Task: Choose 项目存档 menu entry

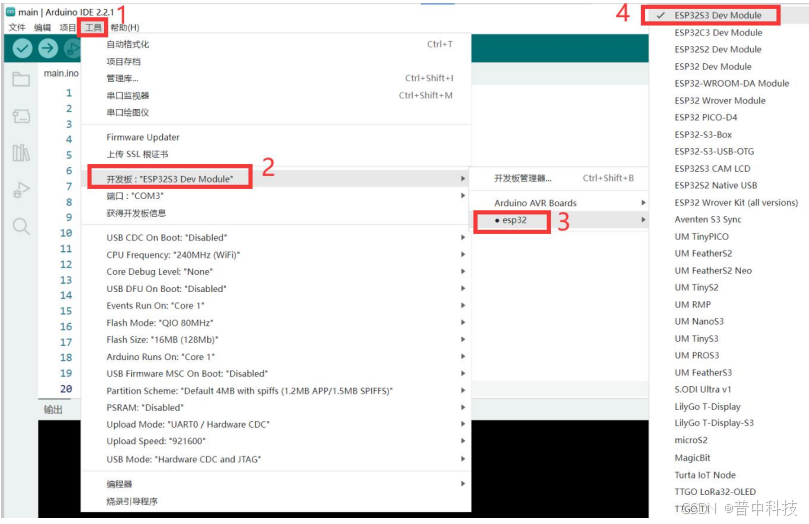Action: [x=276, y=61]
